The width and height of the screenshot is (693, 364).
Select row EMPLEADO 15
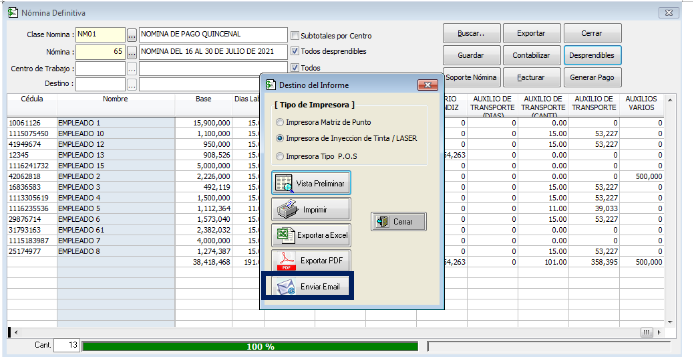click(81, 166)
